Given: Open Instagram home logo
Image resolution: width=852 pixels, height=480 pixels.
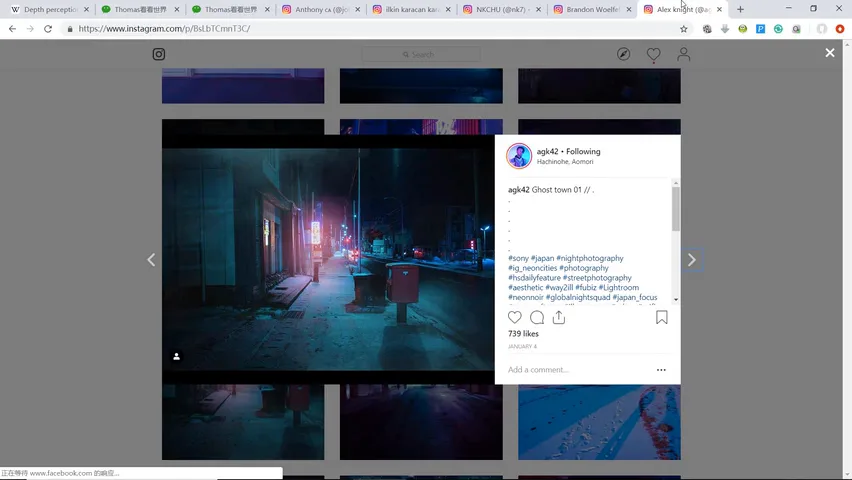Looking at the screenshot, I should (159, 54).
